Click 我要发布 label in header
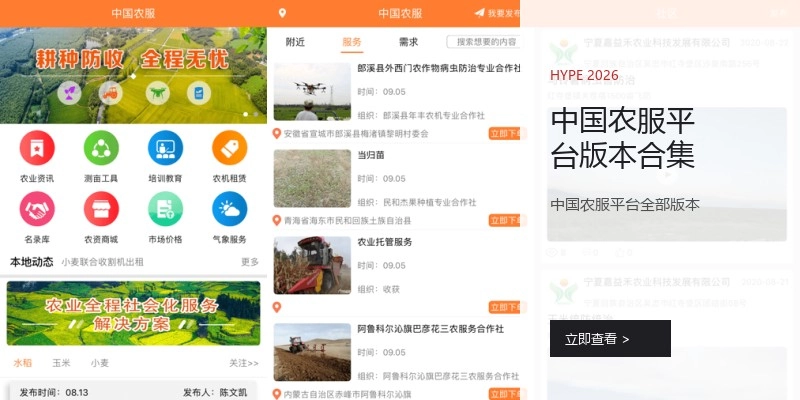The image size is (800, 400). click(504, 13)
